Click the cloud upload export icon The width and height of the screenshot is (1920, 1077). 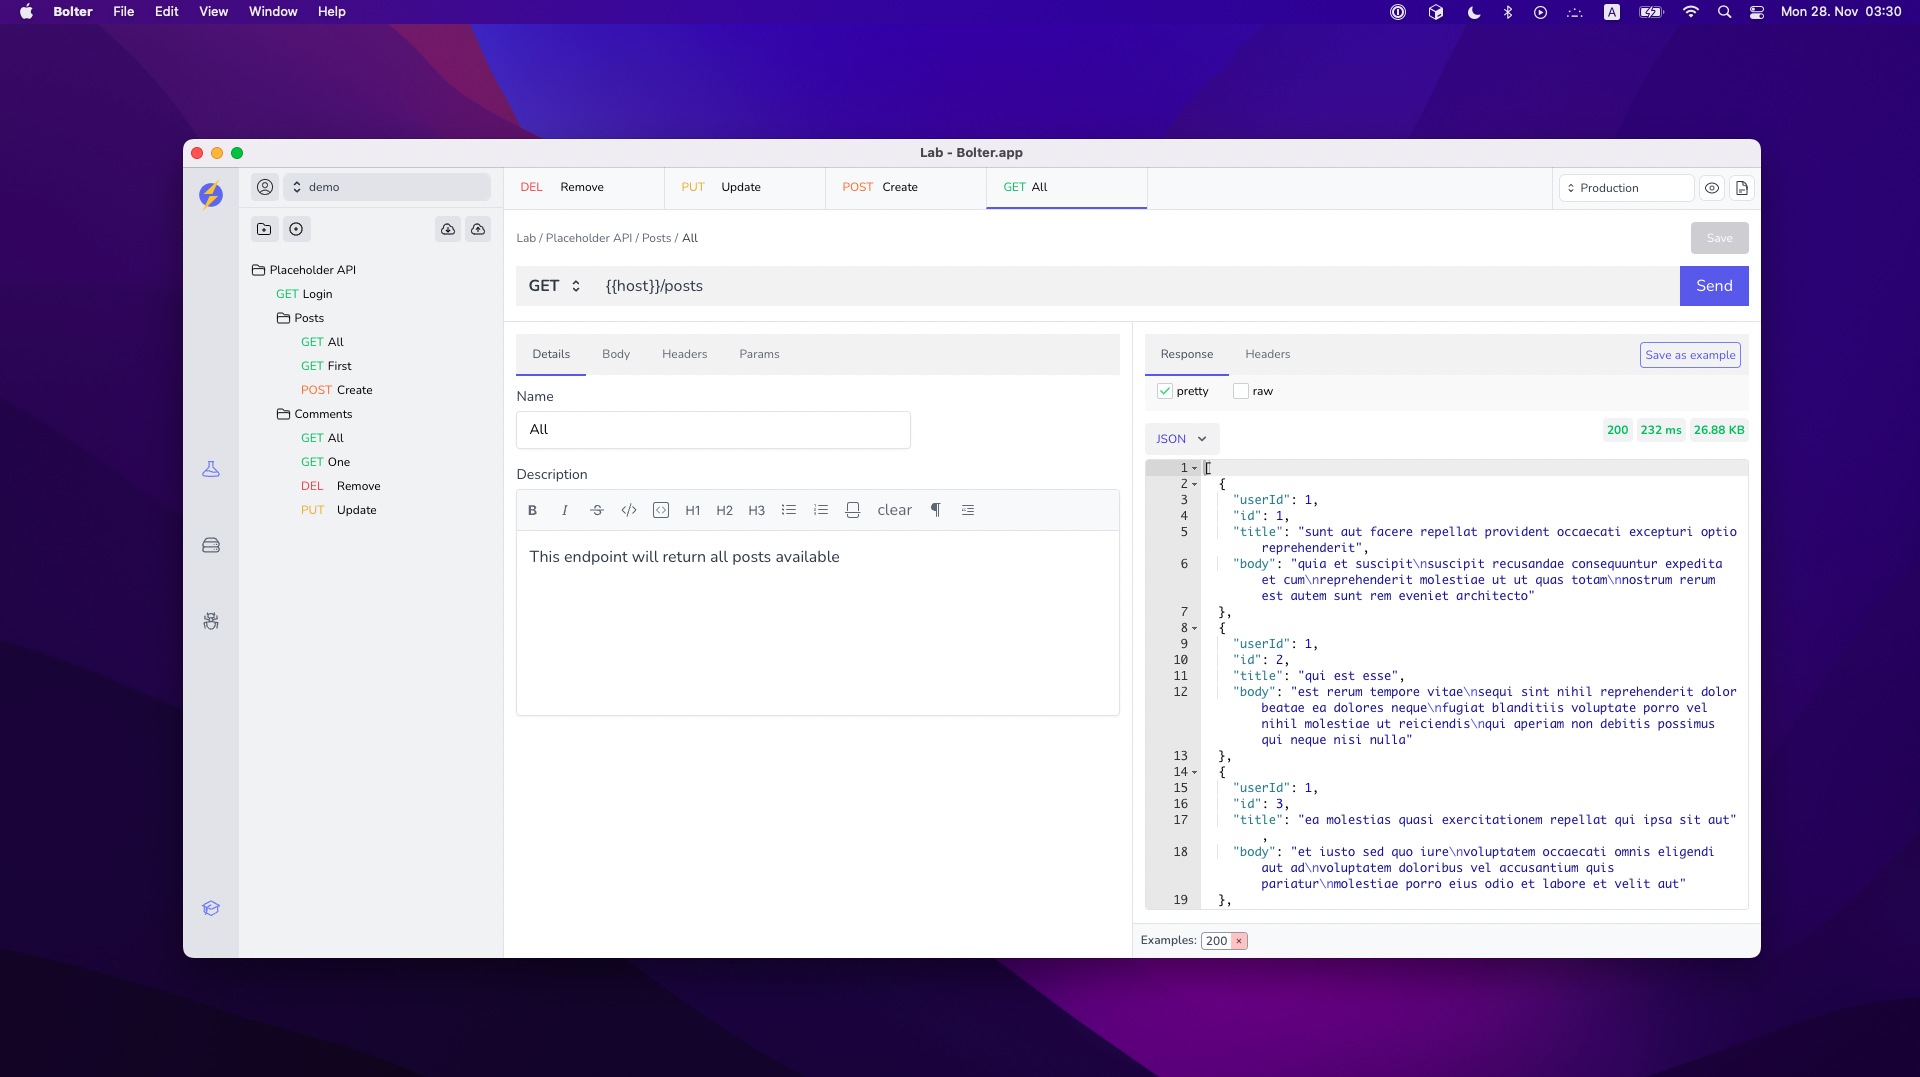point(478,229)
